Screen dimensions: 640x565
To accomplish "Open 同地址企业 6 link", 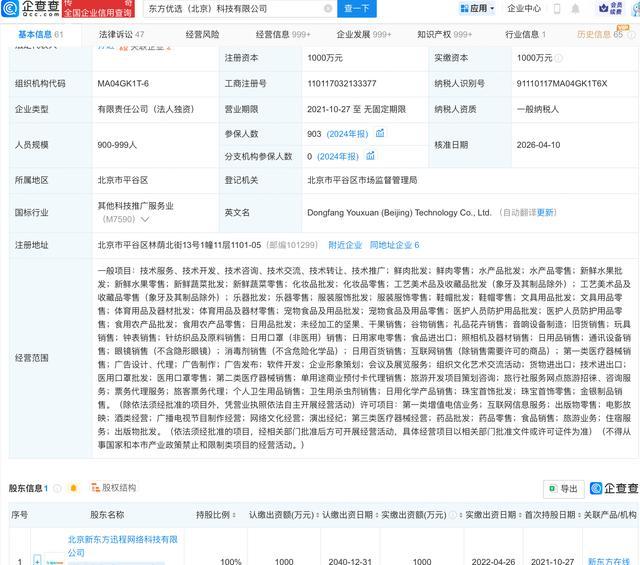I will point(394,245).
